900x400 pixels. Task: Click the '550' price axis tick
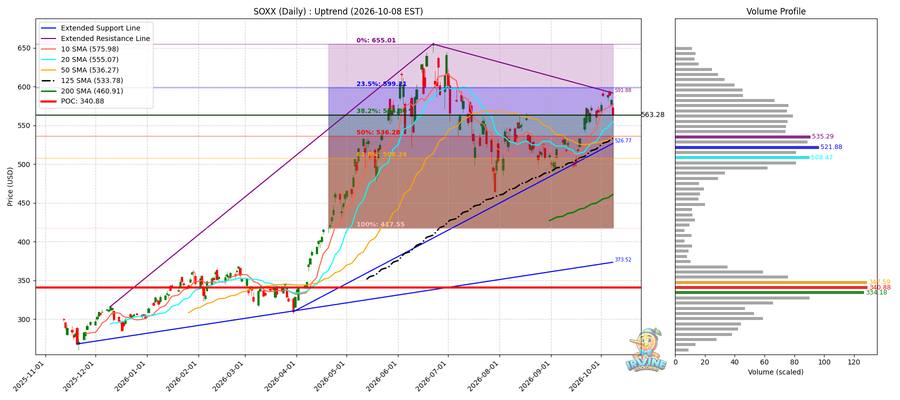25,126
